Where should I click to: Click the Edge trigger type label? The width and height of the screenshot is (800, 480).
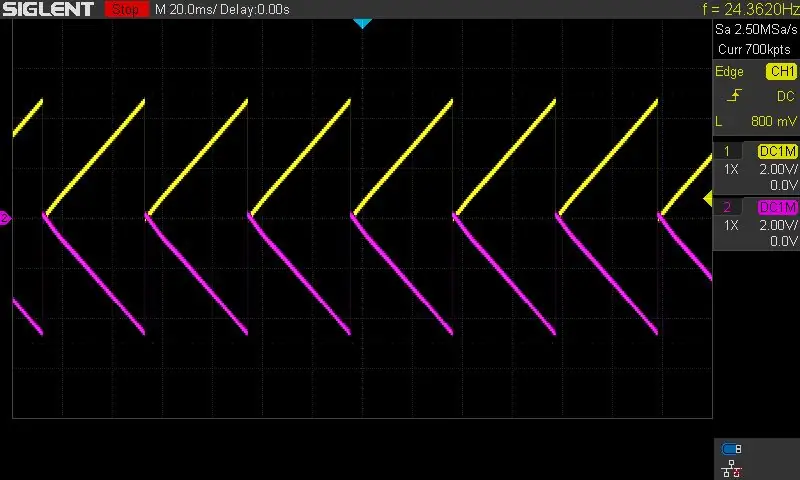click(729, 72)
